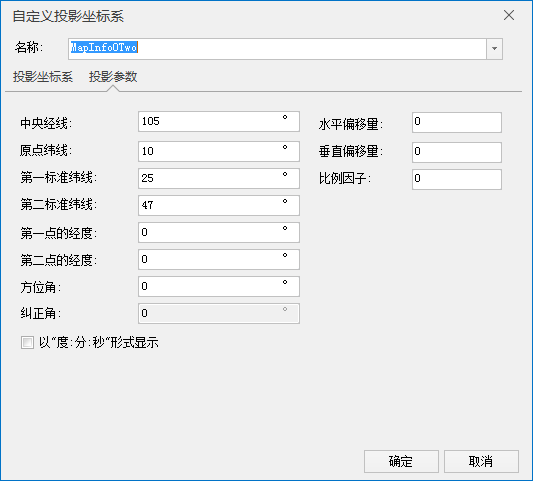Select the 投影参数 tab
The height and width of the screenshot is (481, 533).
point(113,77)
